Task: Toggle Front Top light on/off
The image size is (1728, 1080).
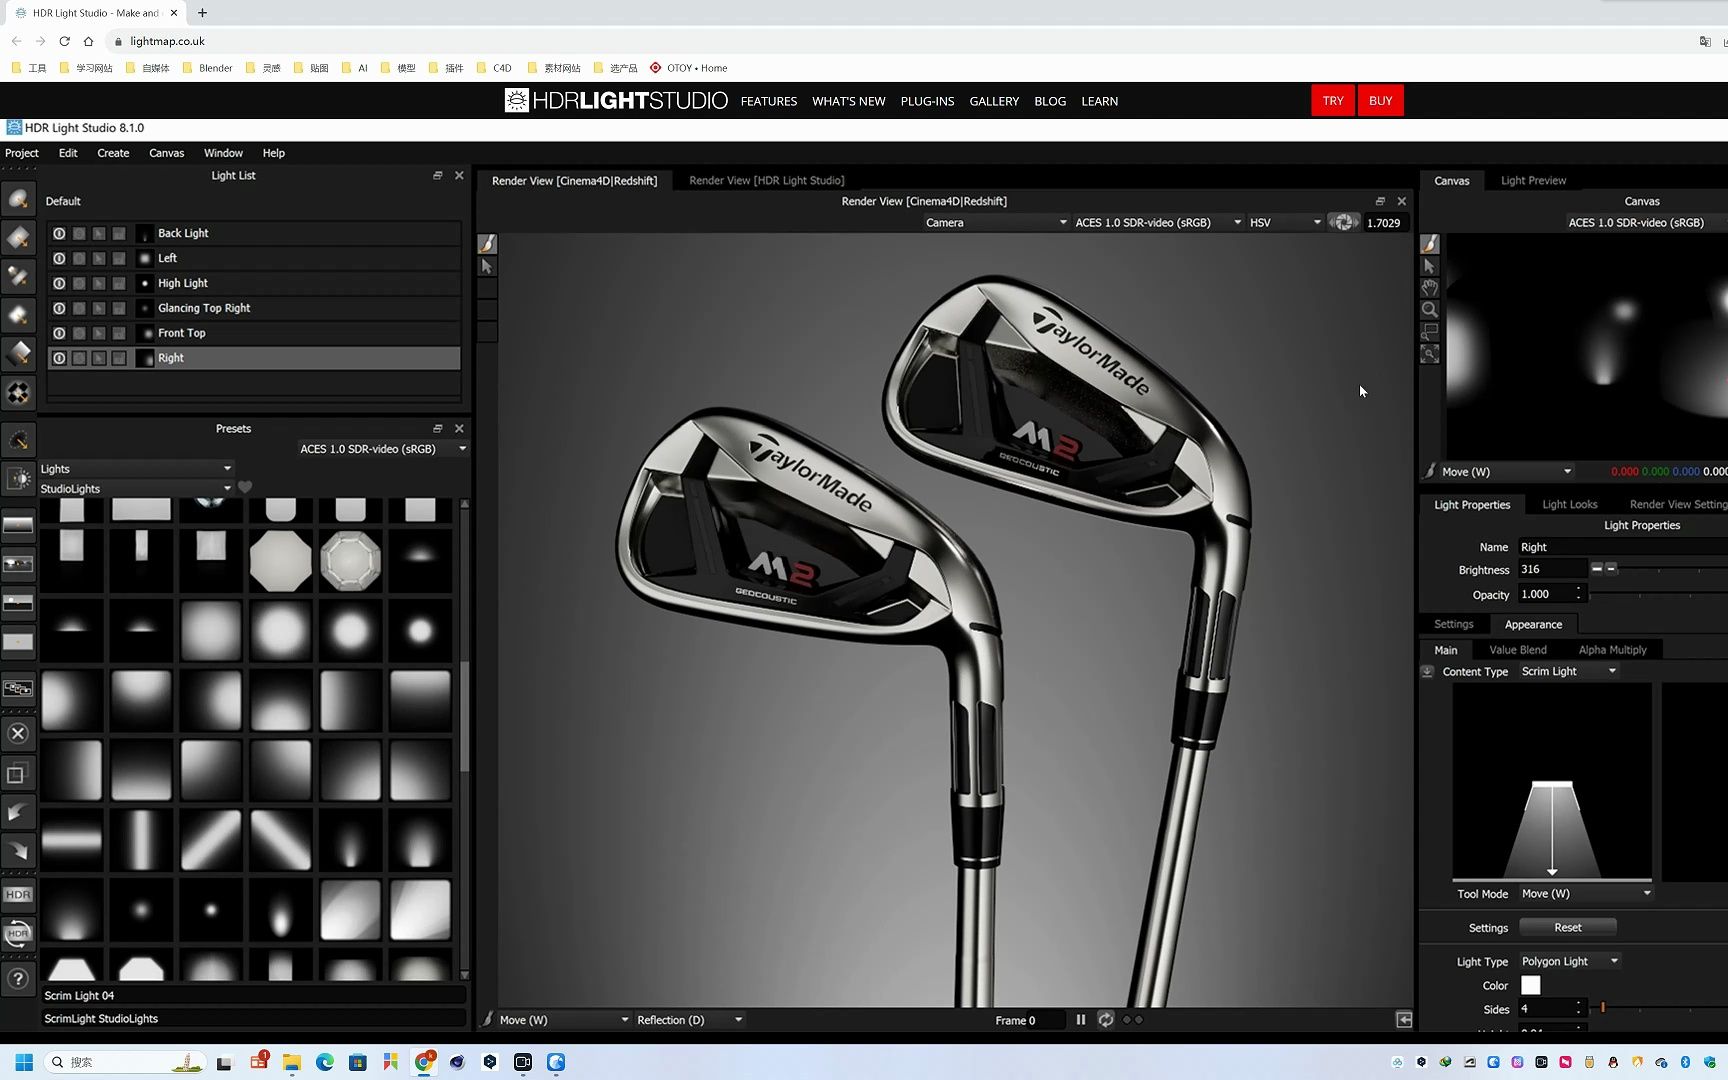Action: coord(59,333)
